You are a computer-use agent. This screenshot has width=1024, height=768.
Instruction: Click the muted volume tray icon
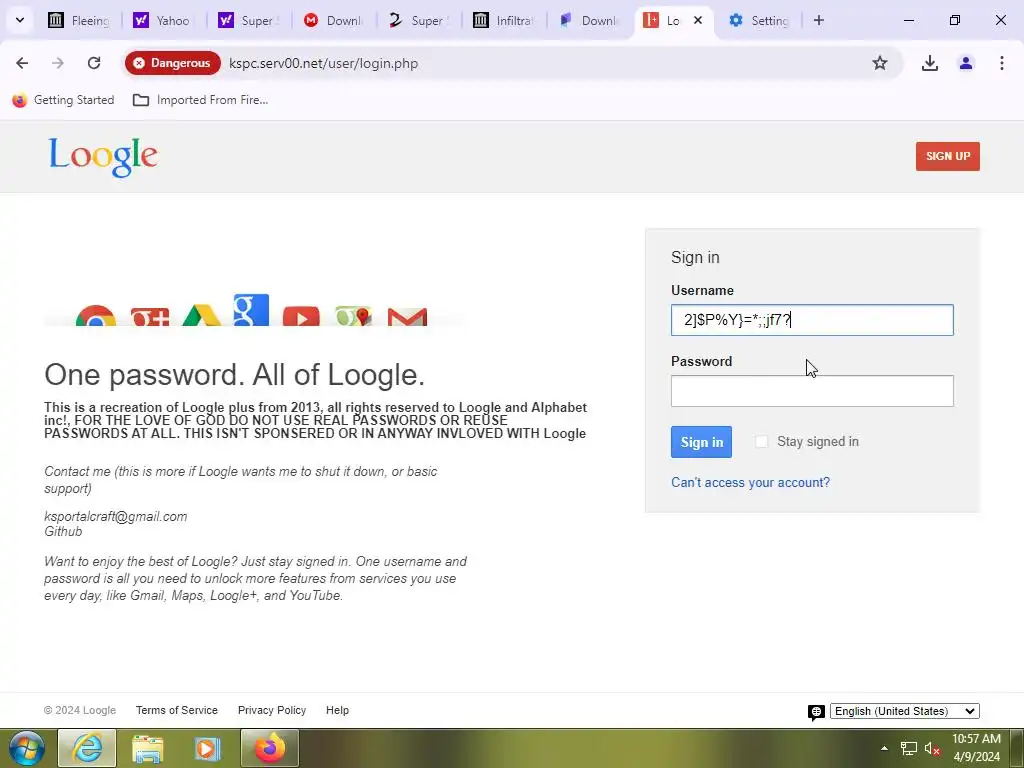point(932,748)
